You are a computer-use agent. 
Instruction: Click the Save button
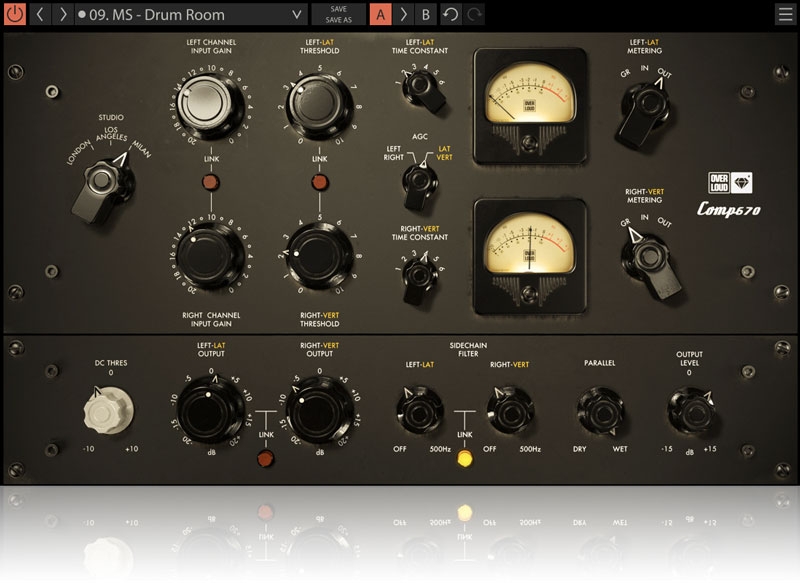338,9
